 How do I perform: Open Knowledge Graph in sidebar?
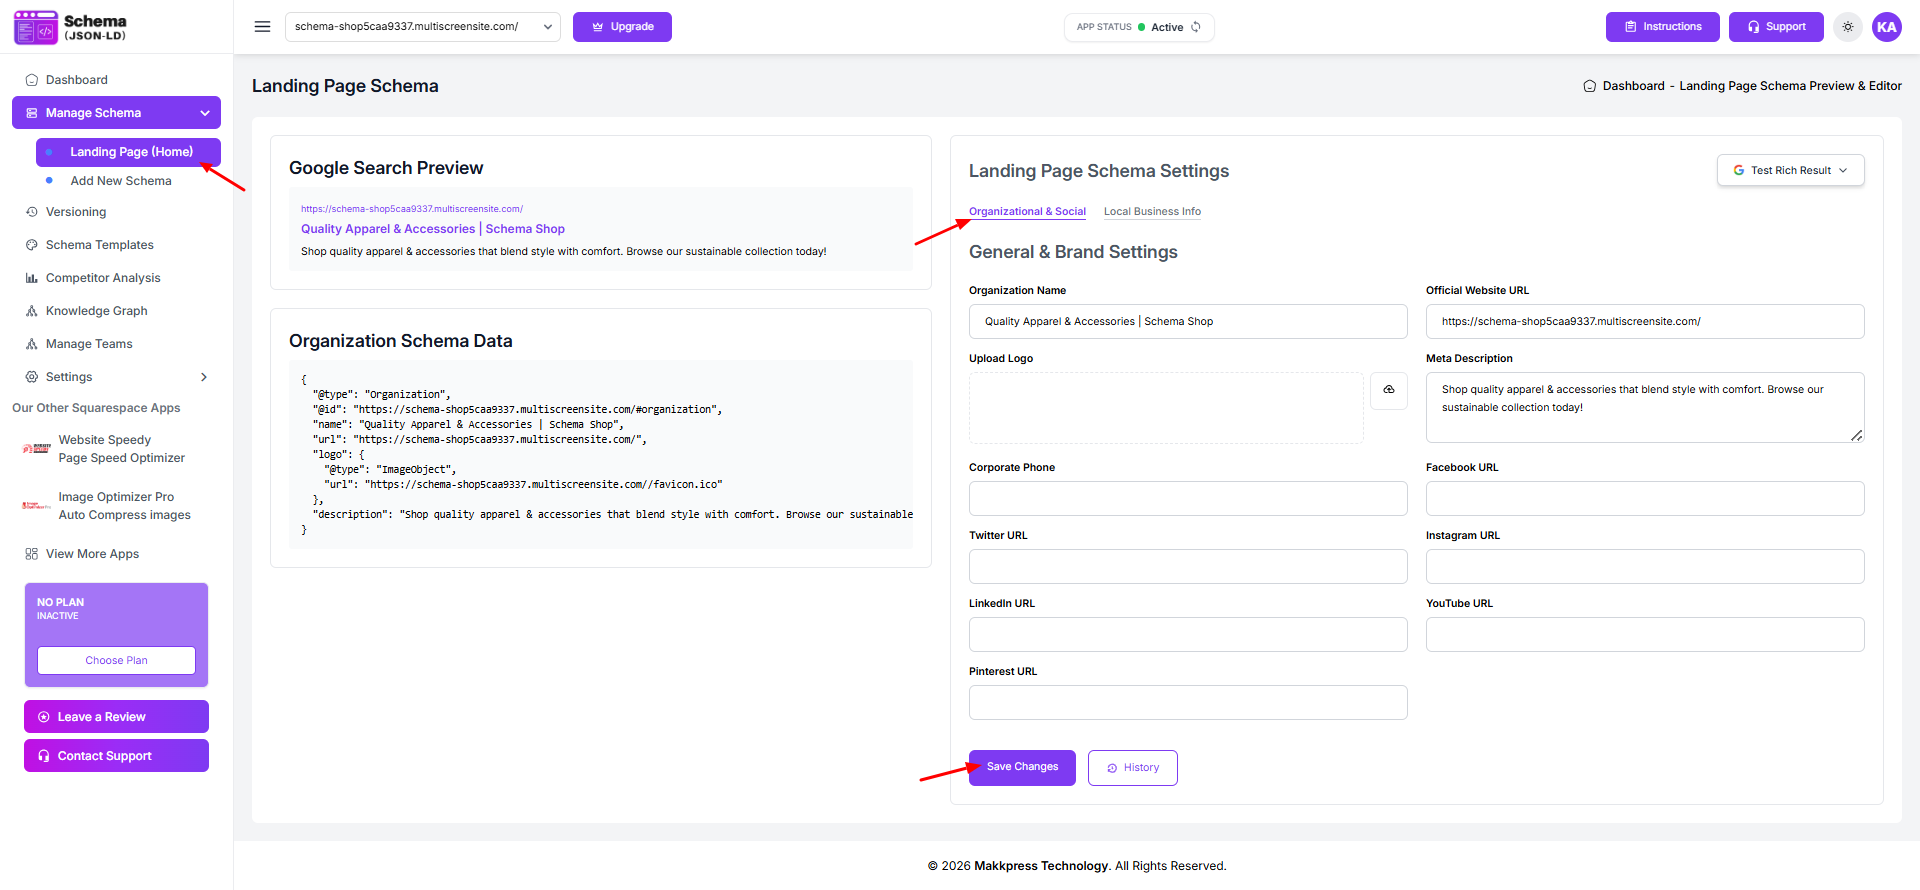96,311
